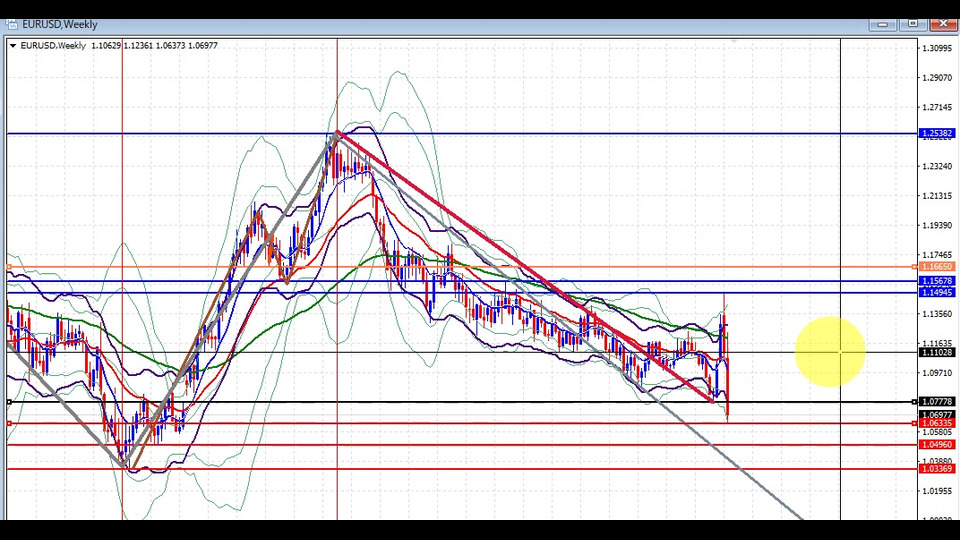The height and width of the screenshot is (540, 960).
Task: Select the 1.15678 blue price label
Action: click(x=937, y=281)
